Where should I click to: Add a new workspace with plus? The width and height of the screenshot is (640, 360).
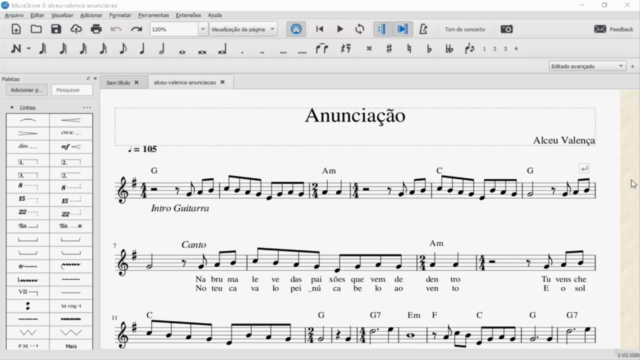632,66
